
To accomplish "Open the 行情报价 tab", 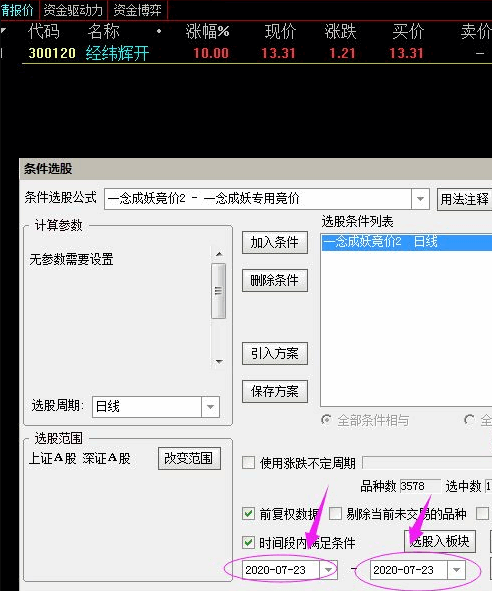I will pyautogui.click(x=18, y=10).
